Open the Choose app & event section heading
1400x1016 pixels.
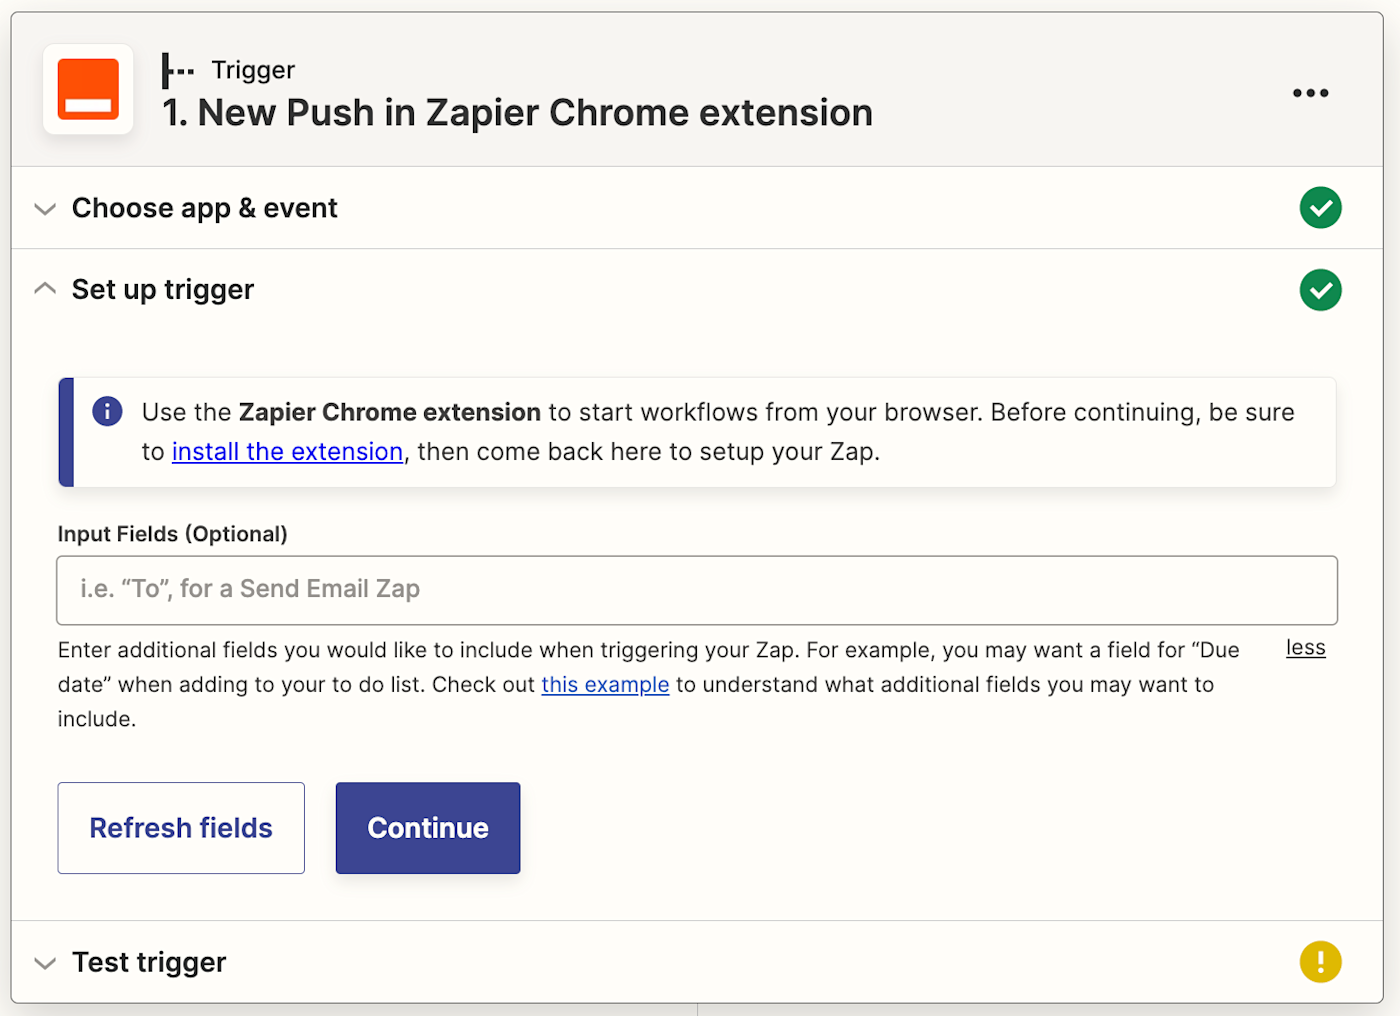pyautogui.click(x=205, y=208)
